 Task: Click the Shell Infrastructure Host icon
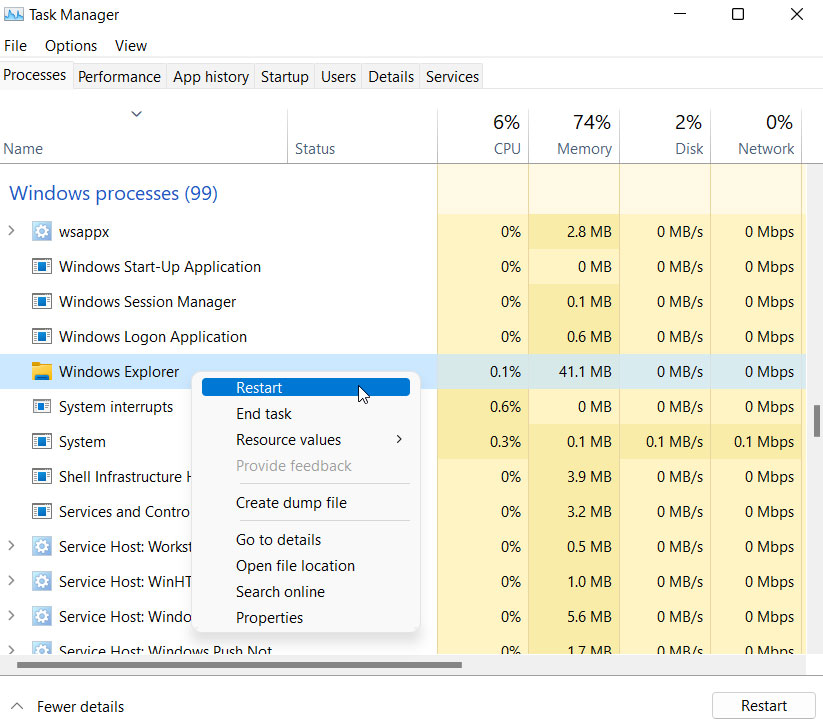41,476
